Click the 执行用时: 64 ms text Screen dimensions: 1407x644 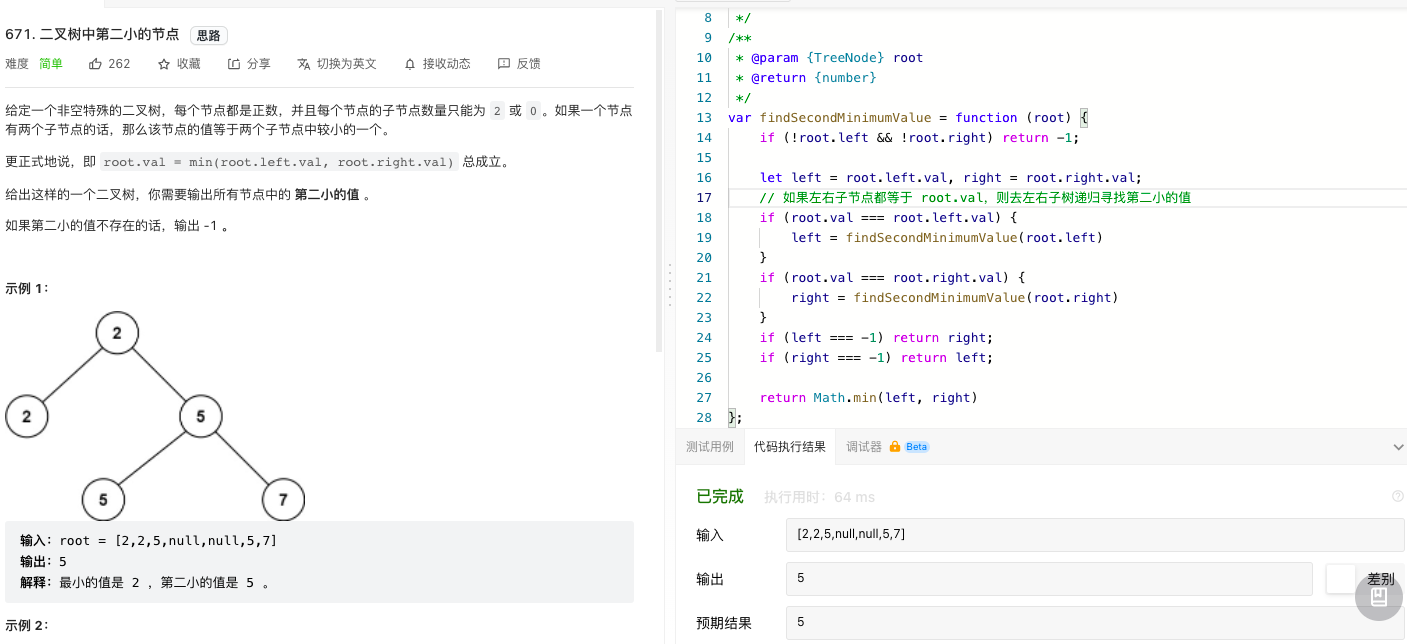[x=819, y=497]
